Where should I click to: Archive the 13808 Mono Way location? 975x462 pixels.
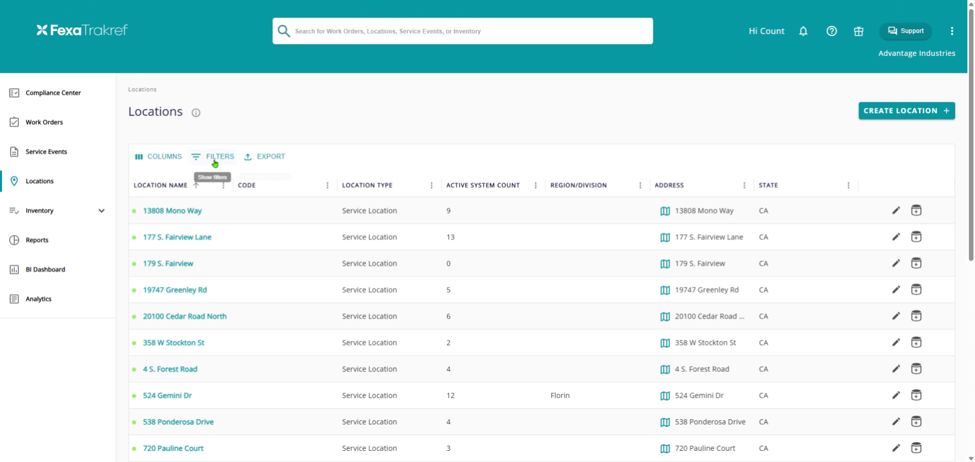pyautogui.click(x=916, y=211)
